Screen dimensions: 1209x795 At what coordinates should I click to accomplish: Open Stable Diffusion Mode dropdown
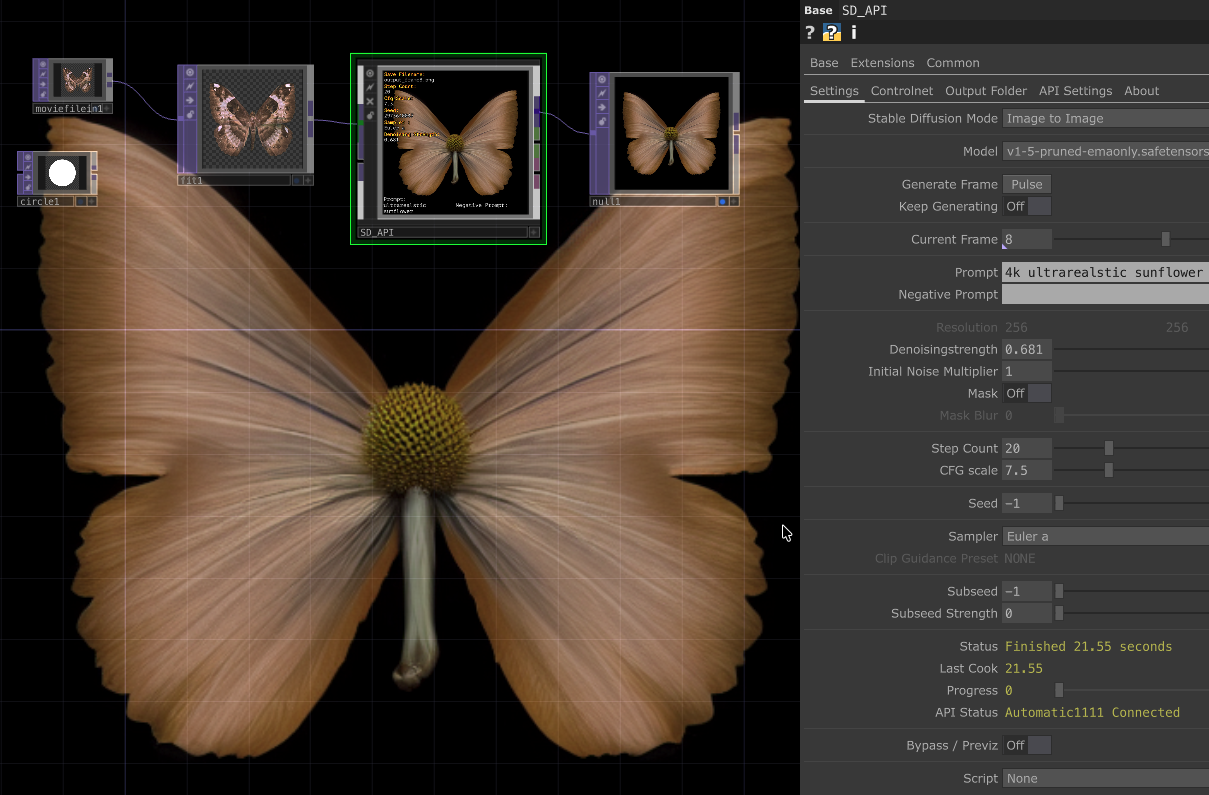coord(1104,119)
